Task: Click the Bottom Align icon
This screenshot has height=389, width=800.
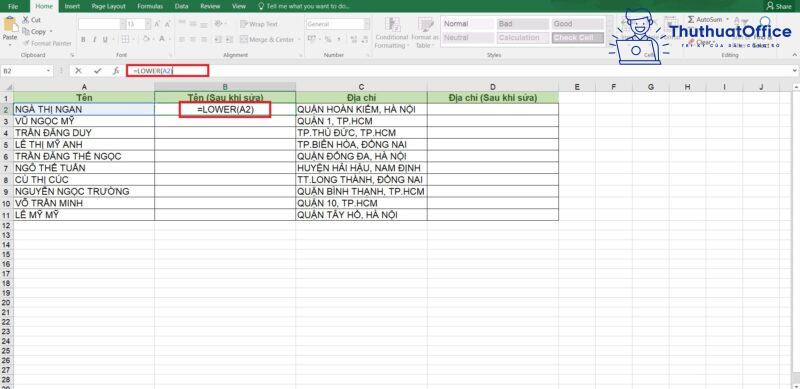Action: point(205,24)
